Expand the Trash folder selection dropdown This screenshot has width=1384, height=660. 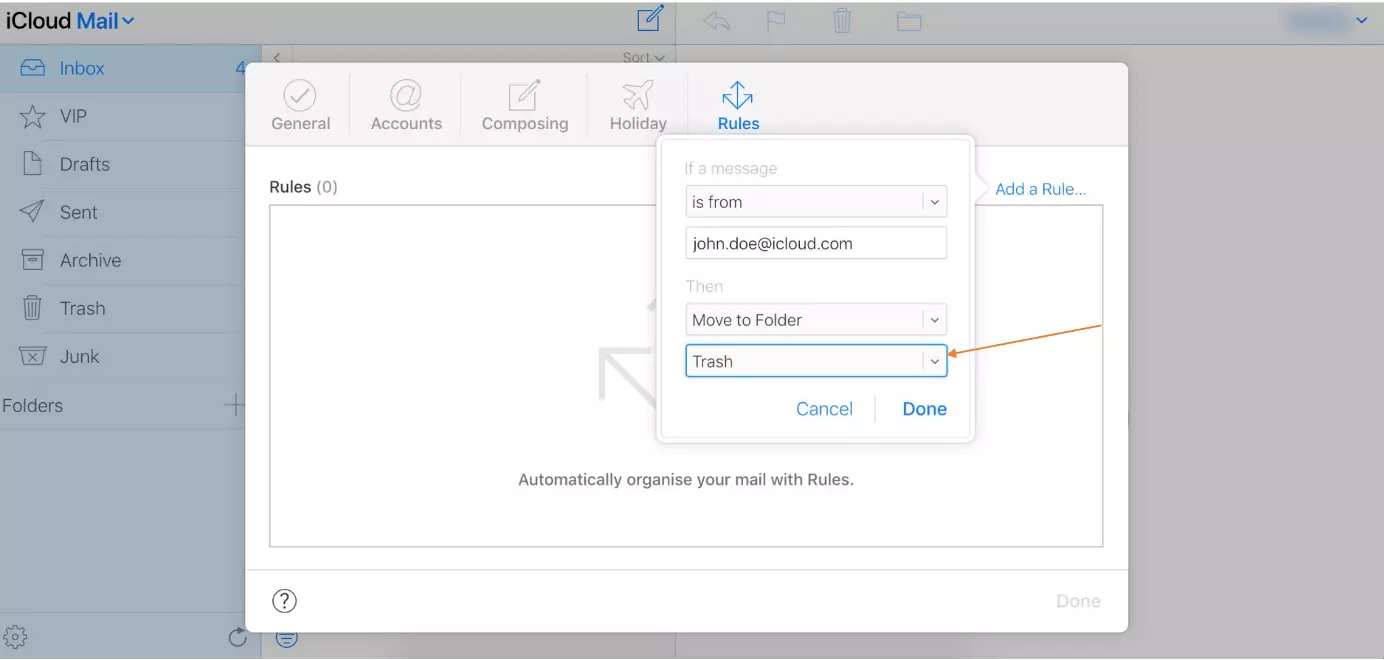click(x=934, y=362)
